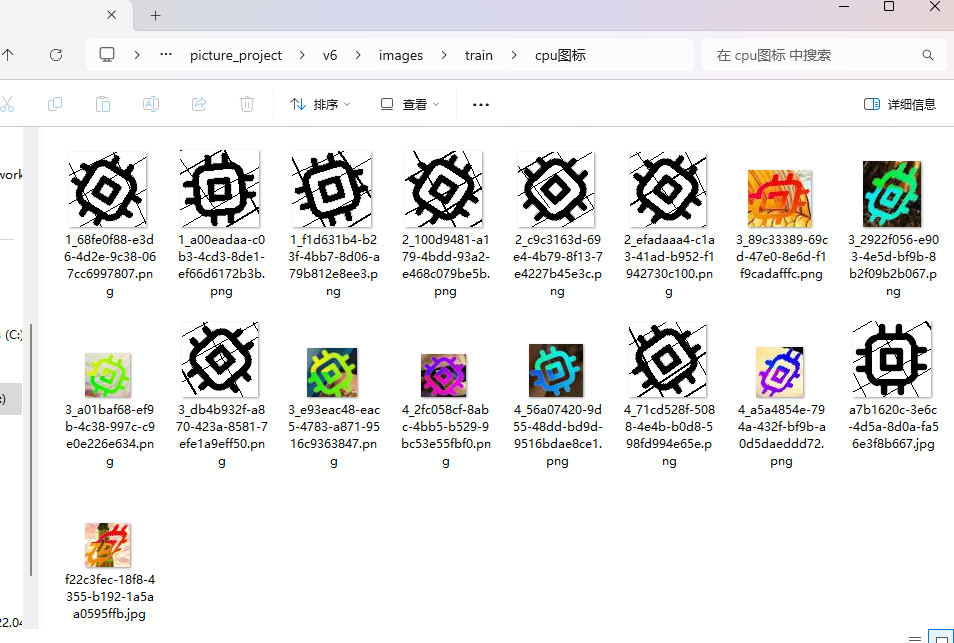
Task: Refresh the current folder view
Action: [56, 55]
